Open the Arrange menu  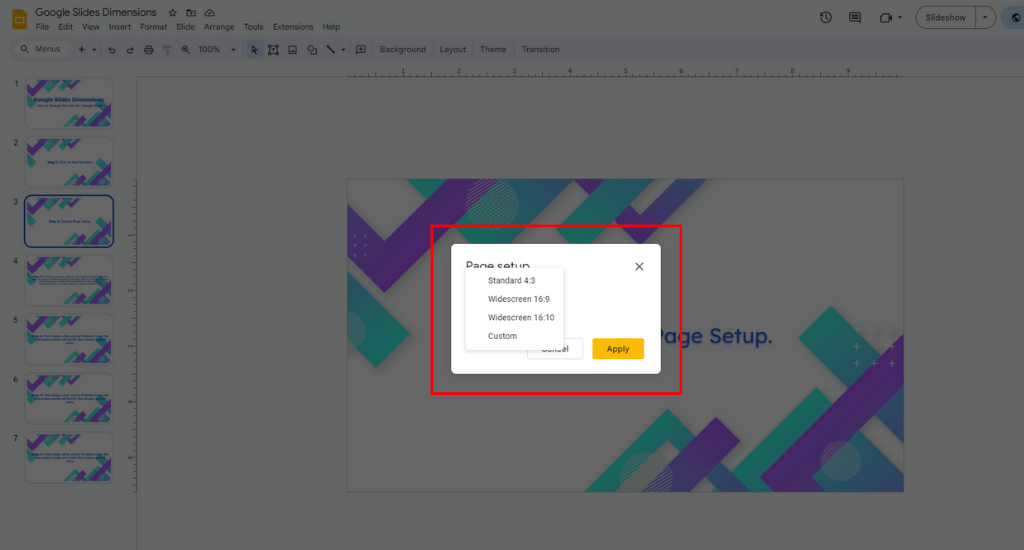click(x=219, y=27)
